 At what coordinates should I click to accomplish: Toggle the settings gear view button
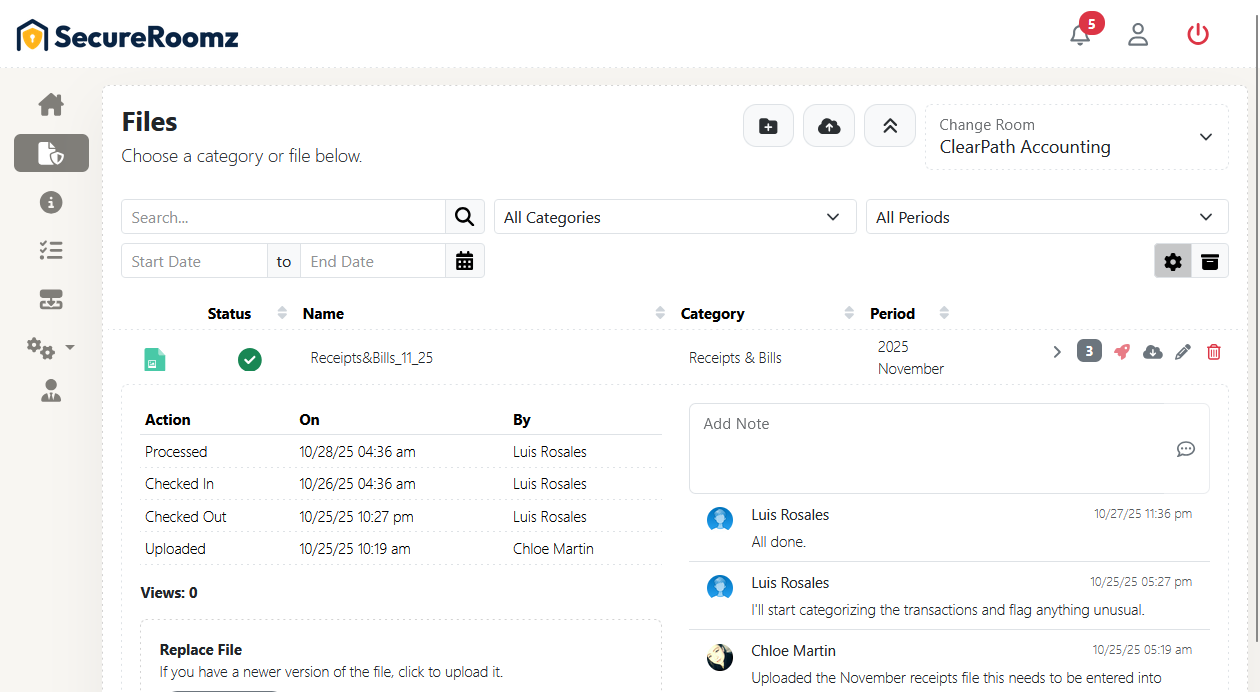pos(1173,262)
